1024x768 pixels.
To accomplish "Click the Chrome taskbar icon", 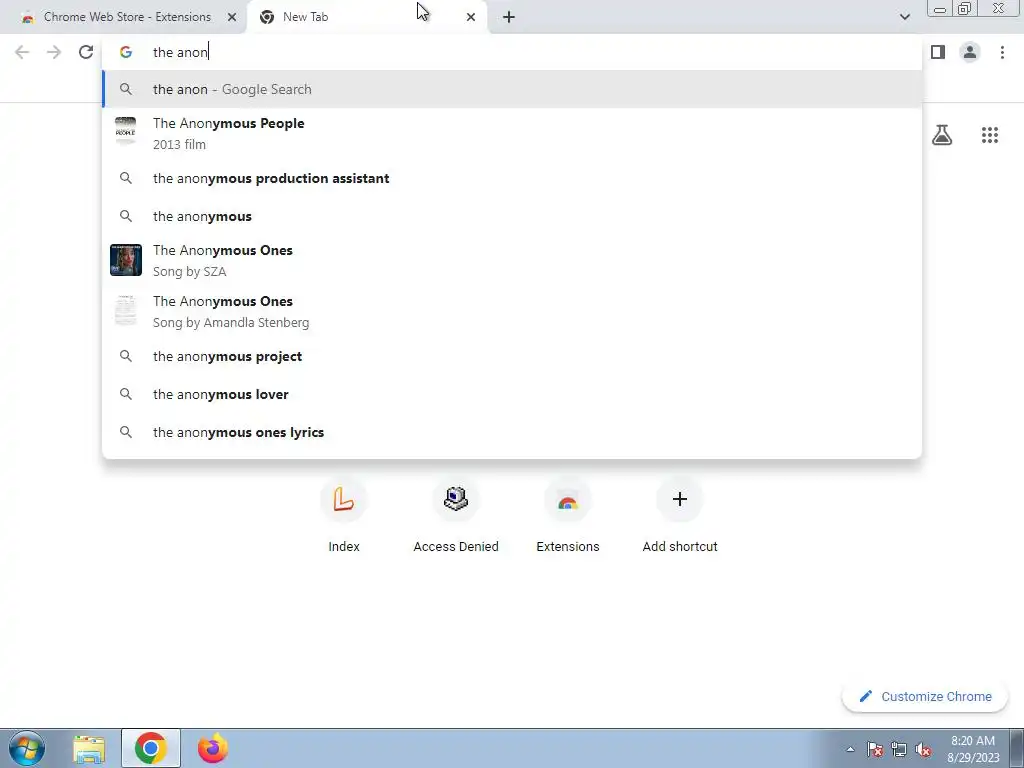I will tap(151, 748).
